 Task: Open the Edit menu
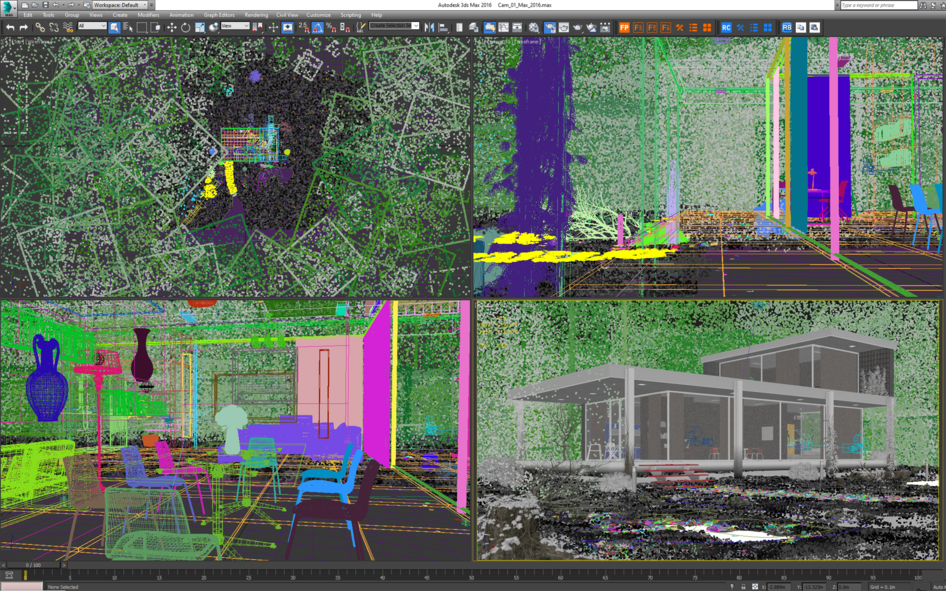[28, 15]
